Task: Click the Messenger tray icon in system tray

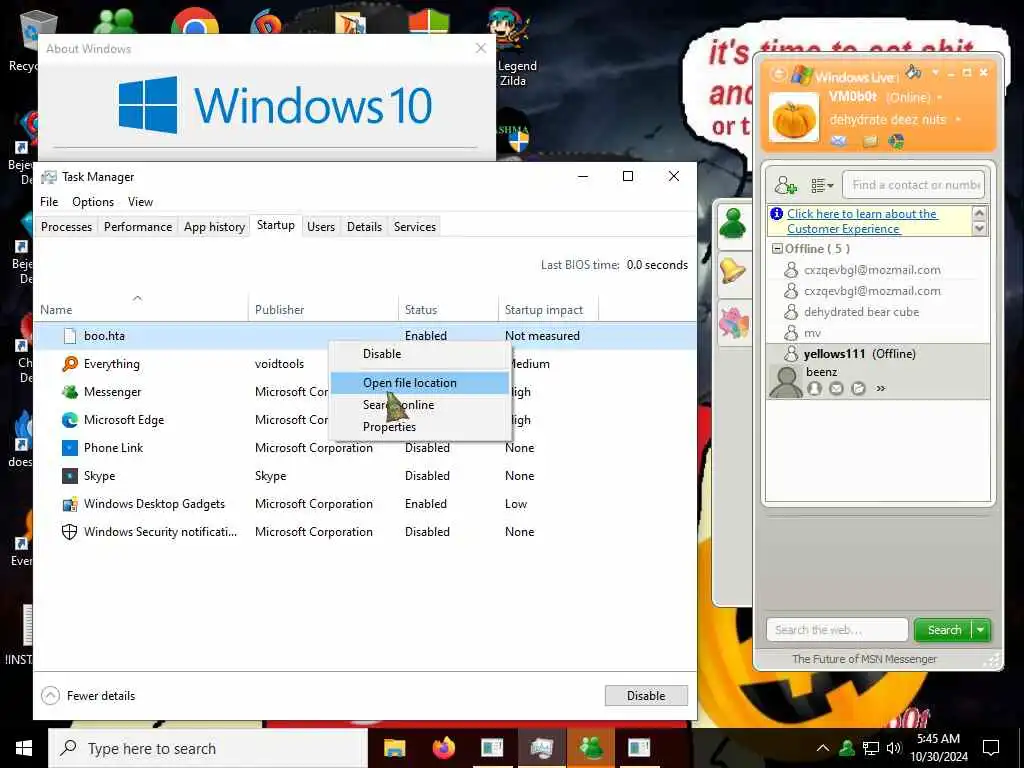Action: [847, 748]
